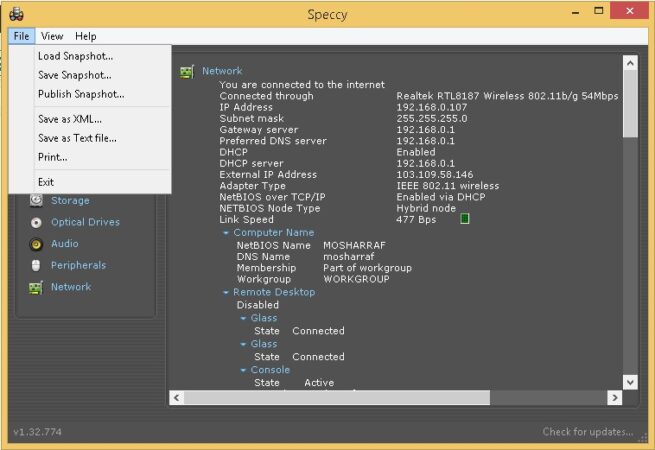
Task: Click the scroll left arrow
Action: pyautogui.click(x=177, y=398)
